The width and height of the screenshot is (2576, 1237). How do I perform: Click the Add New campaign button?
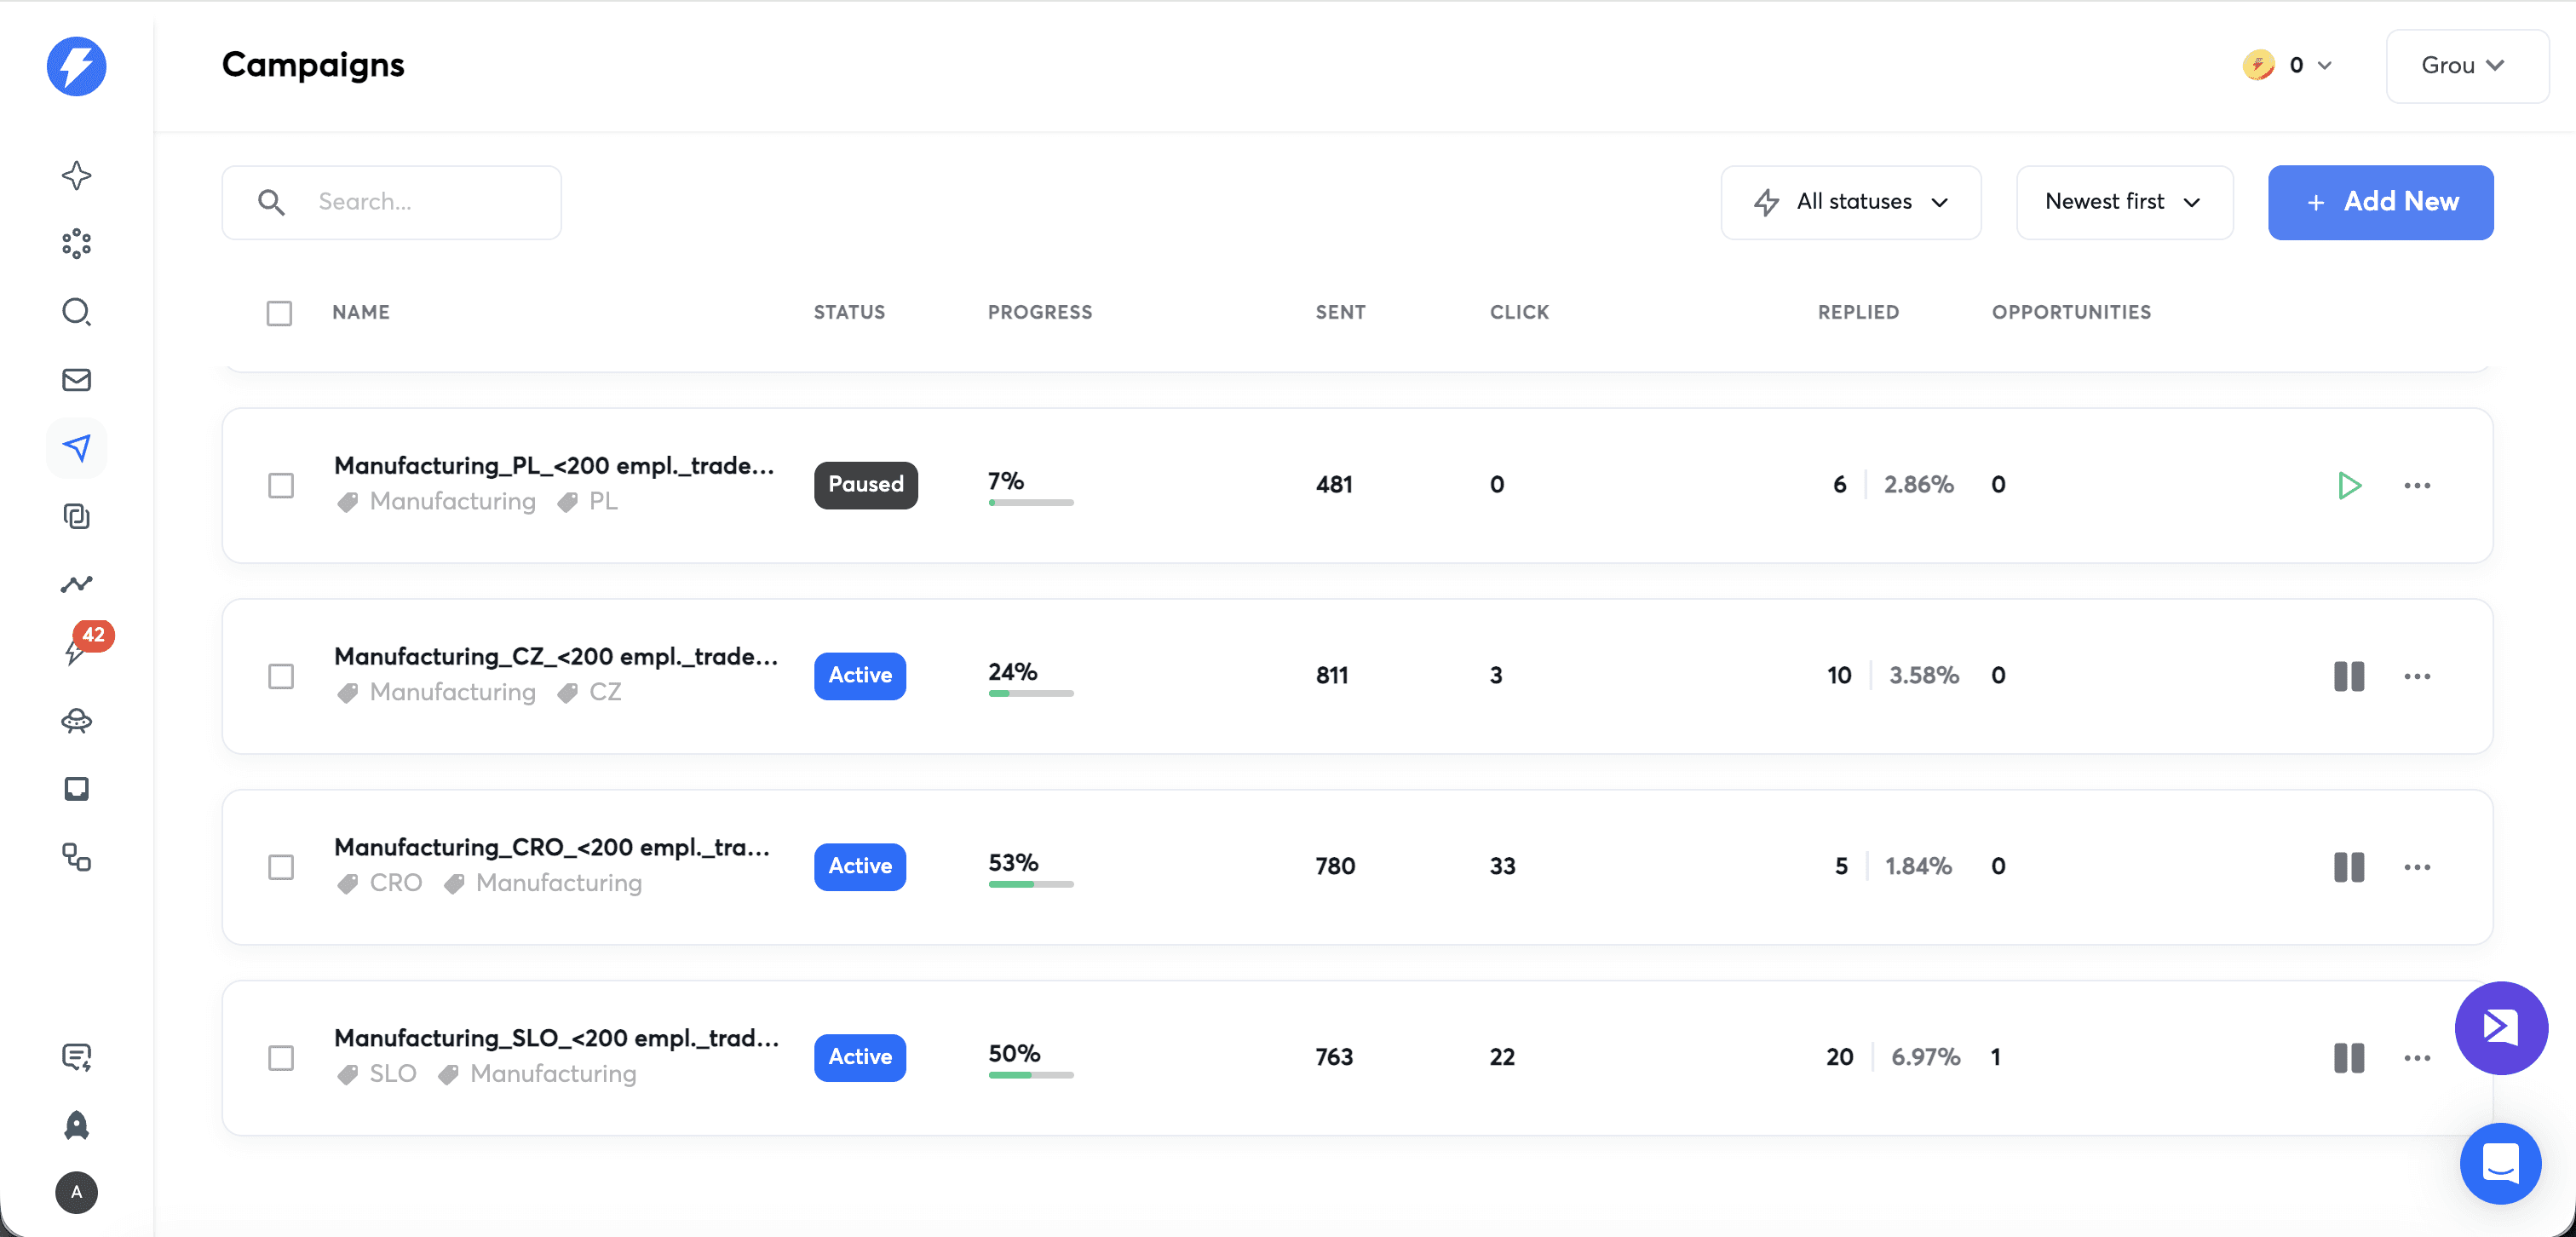[2380, 202]
